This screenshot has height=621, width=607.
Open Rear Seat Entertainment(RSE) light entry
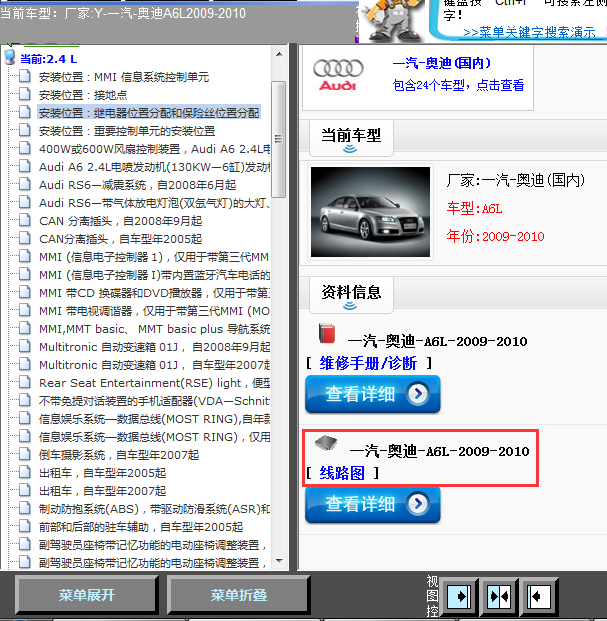(x=154, y=383)
